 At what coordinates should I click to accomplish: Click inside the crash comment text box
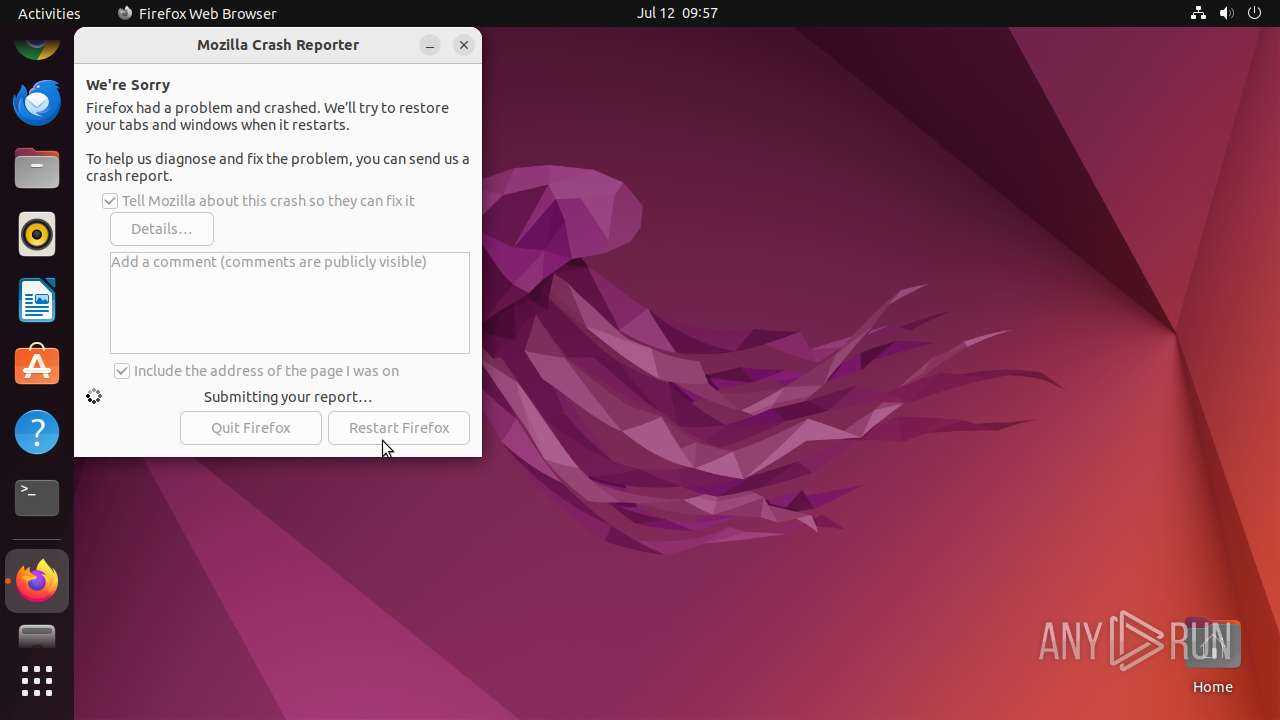coord(290,303)
